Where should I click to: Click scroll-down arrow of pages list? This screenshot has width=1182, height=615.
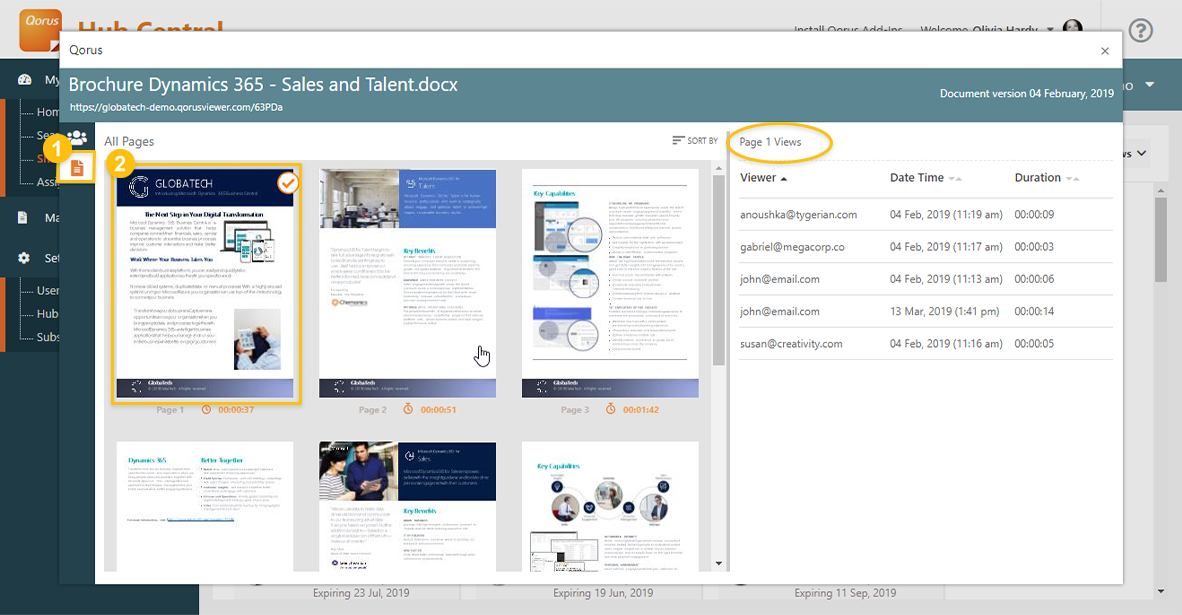tap(718, 563)
